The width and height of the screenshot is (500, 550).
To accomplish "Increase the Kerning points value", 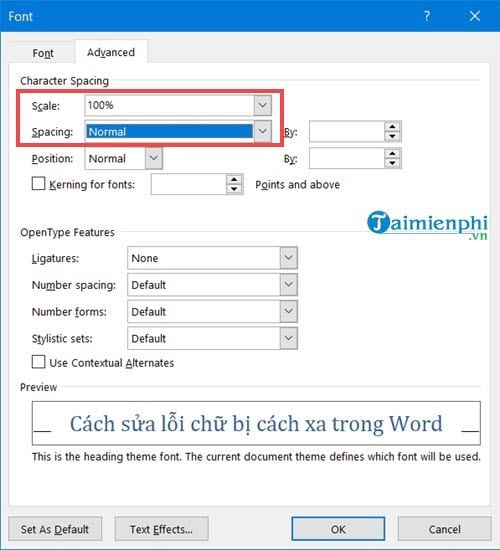I will point(234,179).
